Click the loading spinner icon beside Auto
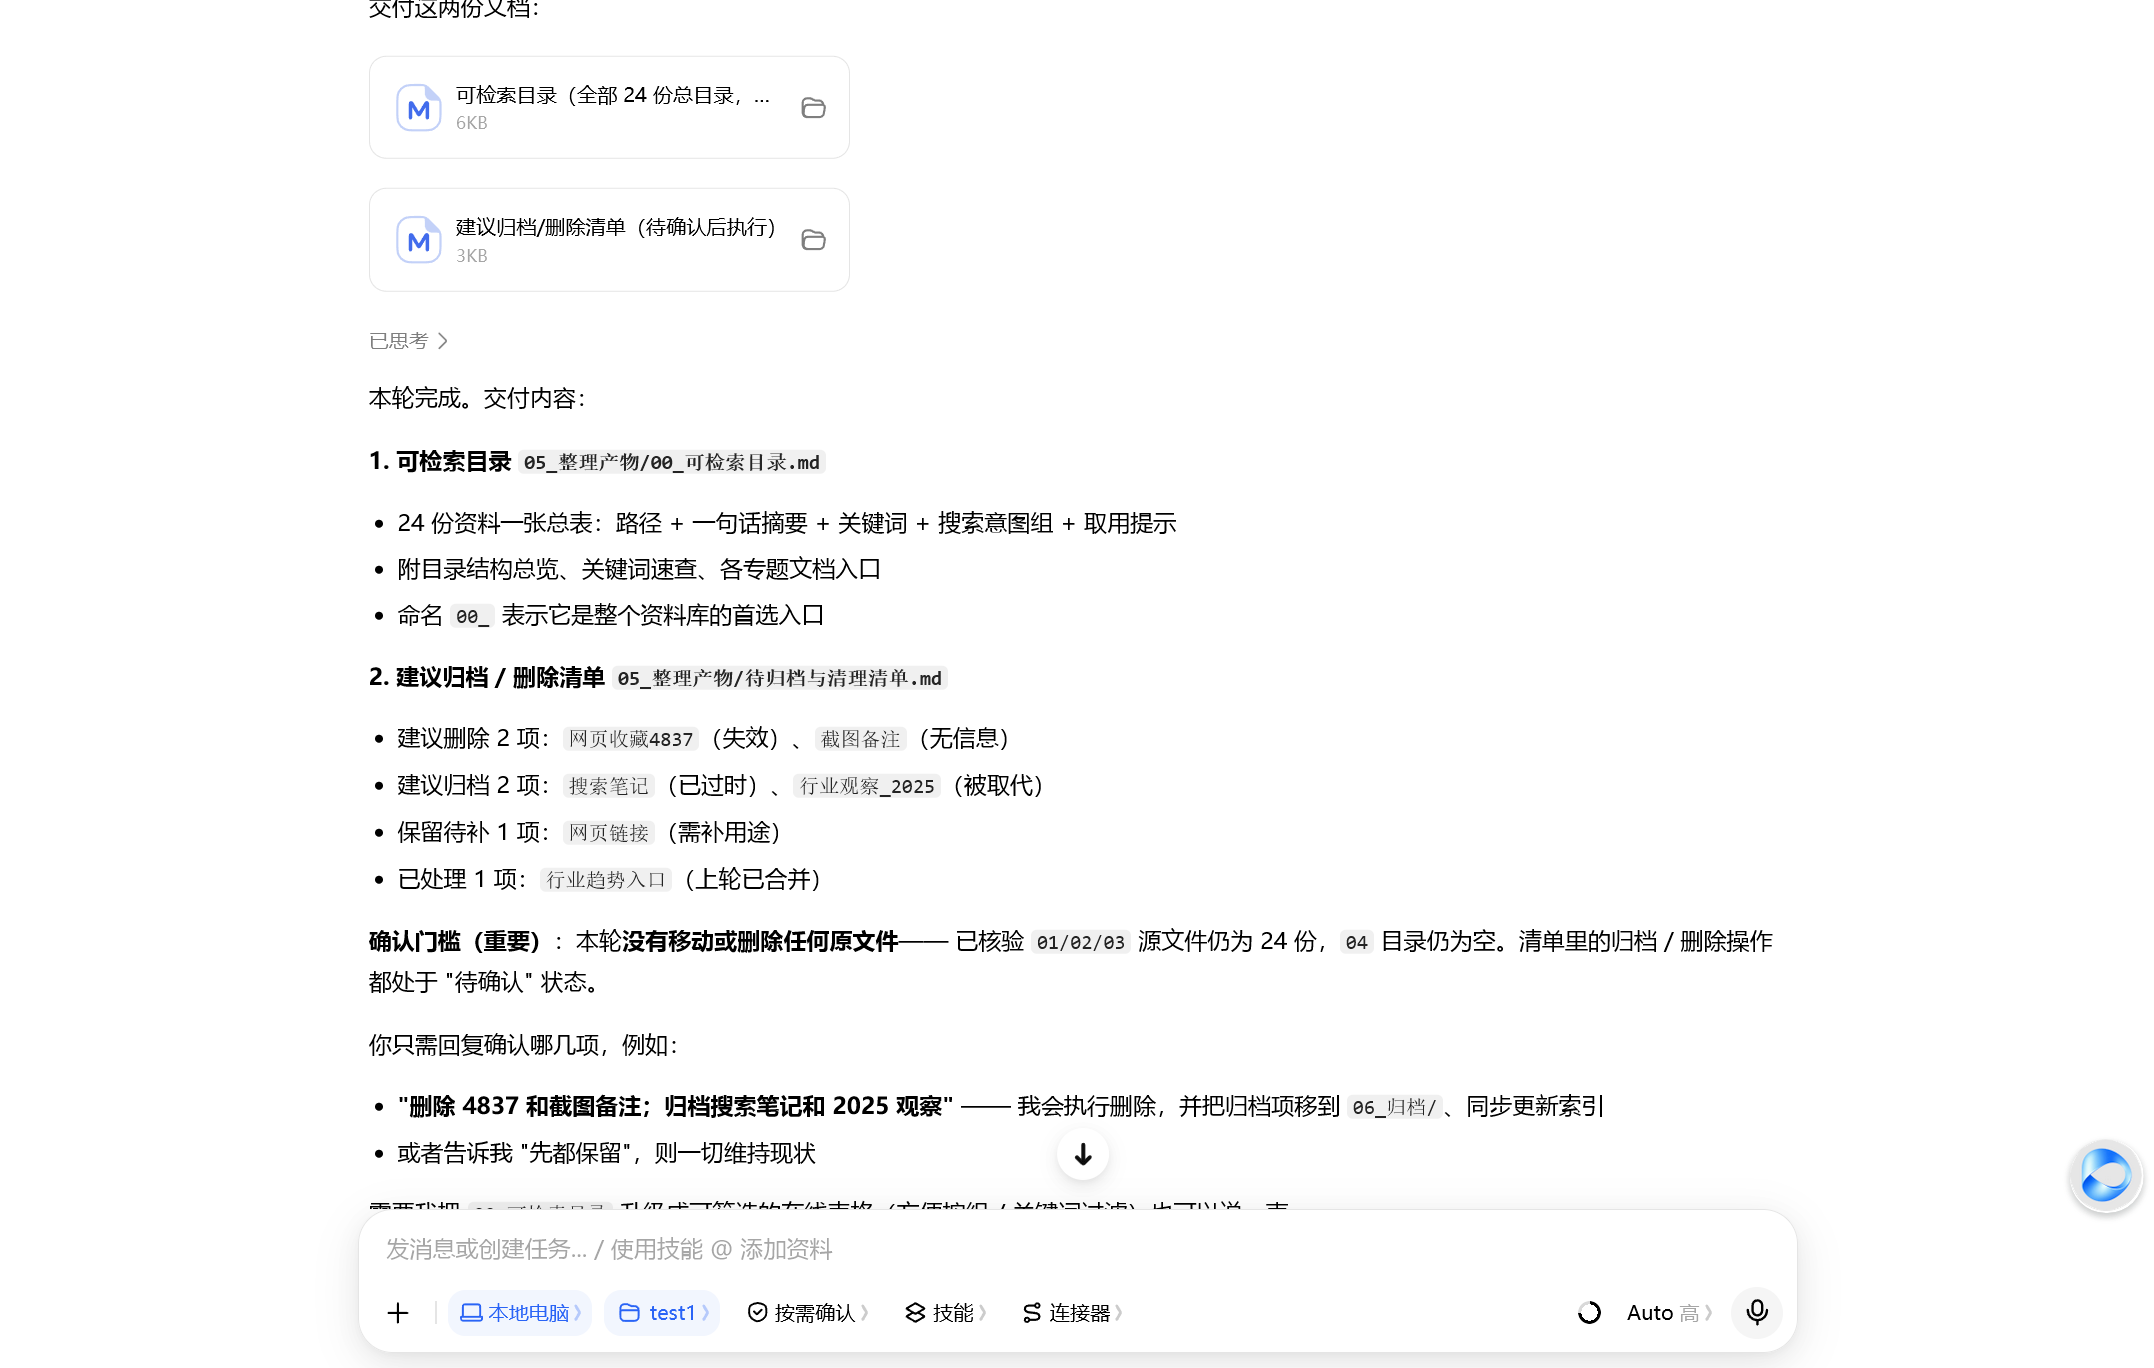The width and height of the screenshot is (2154, 1368). [x=1589, y=1313]
